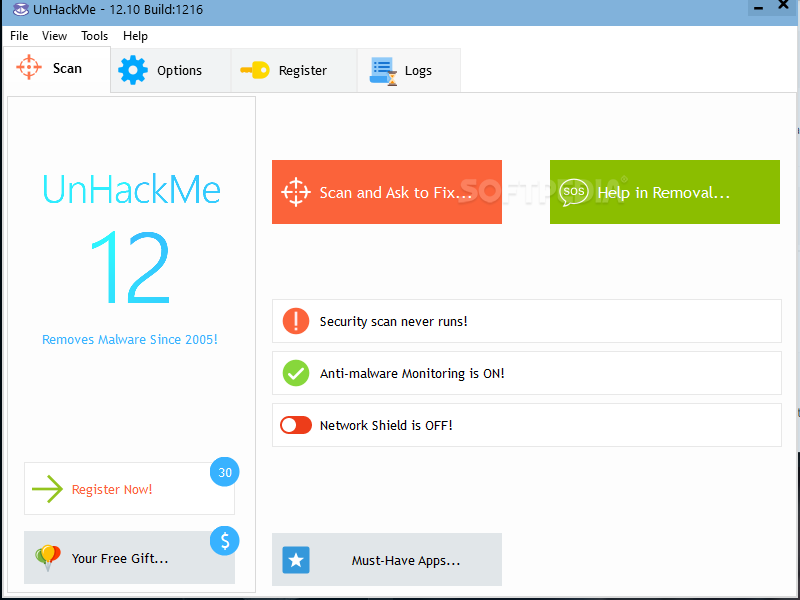
Task: Click UnHackMe app icon in title bar
Action: 20,9
